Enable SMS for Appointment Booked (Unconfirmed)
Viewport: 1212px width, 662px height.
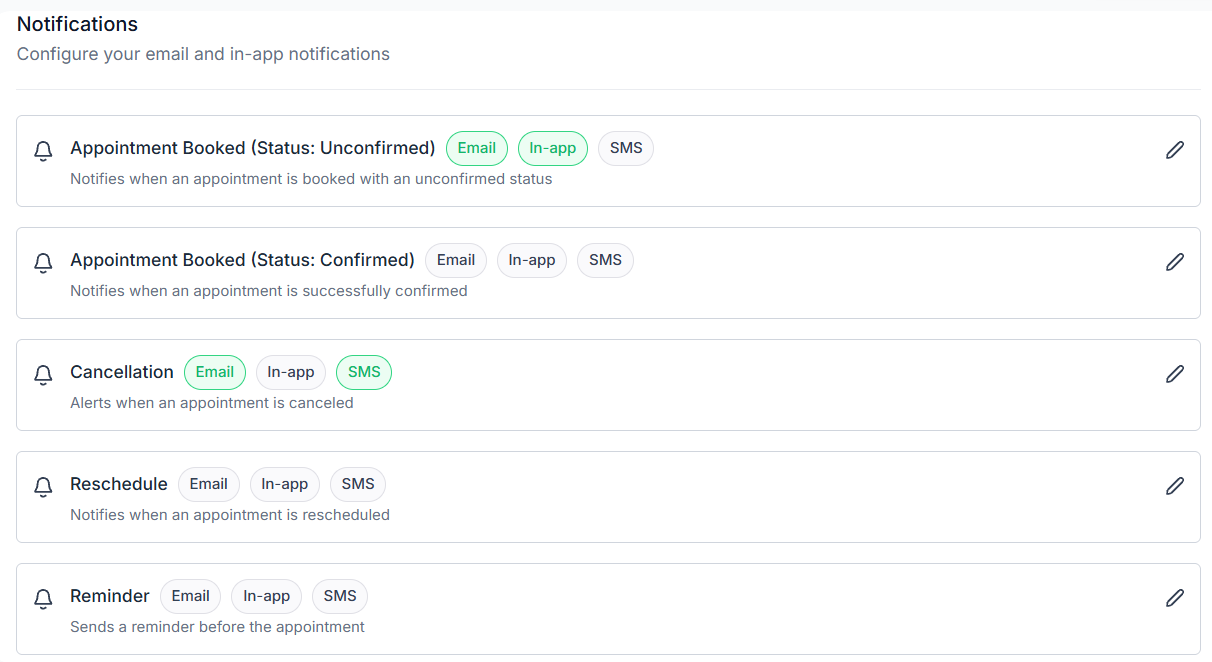tap(625, 148)
